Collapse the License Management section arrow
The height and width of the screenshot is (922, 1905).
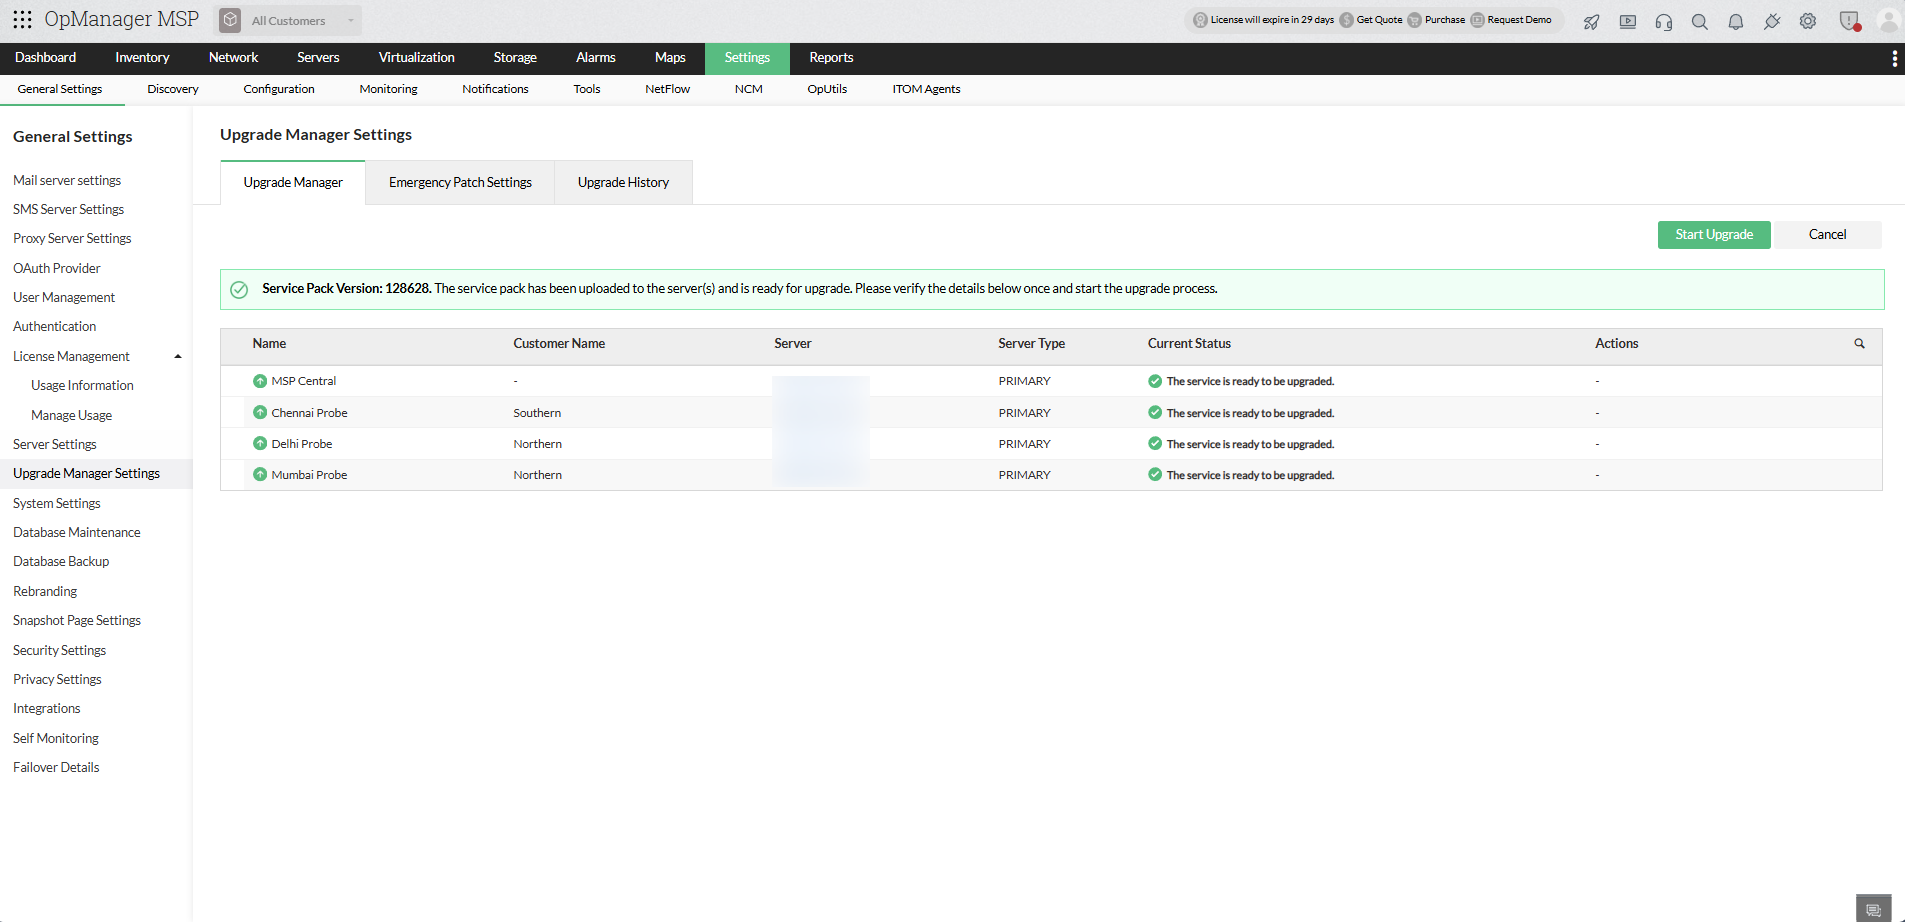(178, 357)
